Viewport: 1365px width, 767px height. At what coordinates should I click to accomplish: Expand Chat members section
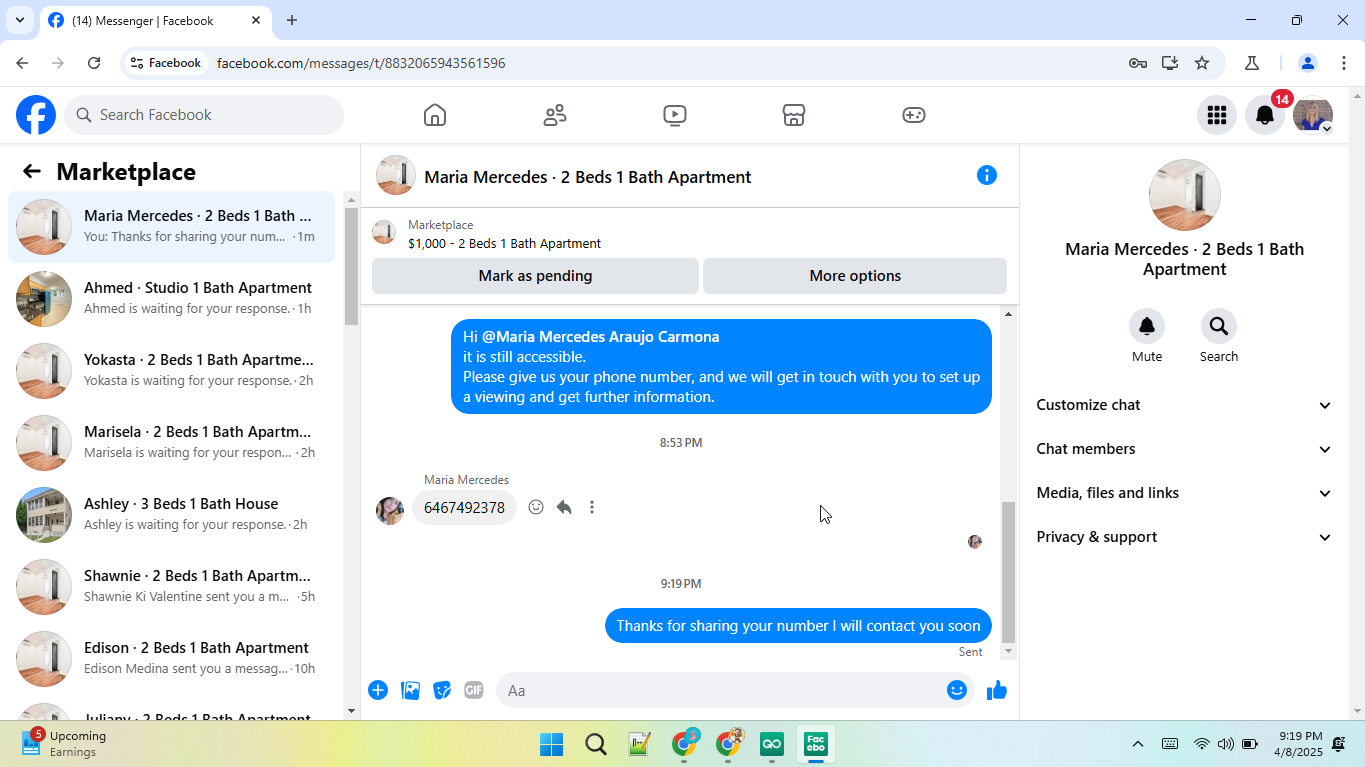[1185, 449]
